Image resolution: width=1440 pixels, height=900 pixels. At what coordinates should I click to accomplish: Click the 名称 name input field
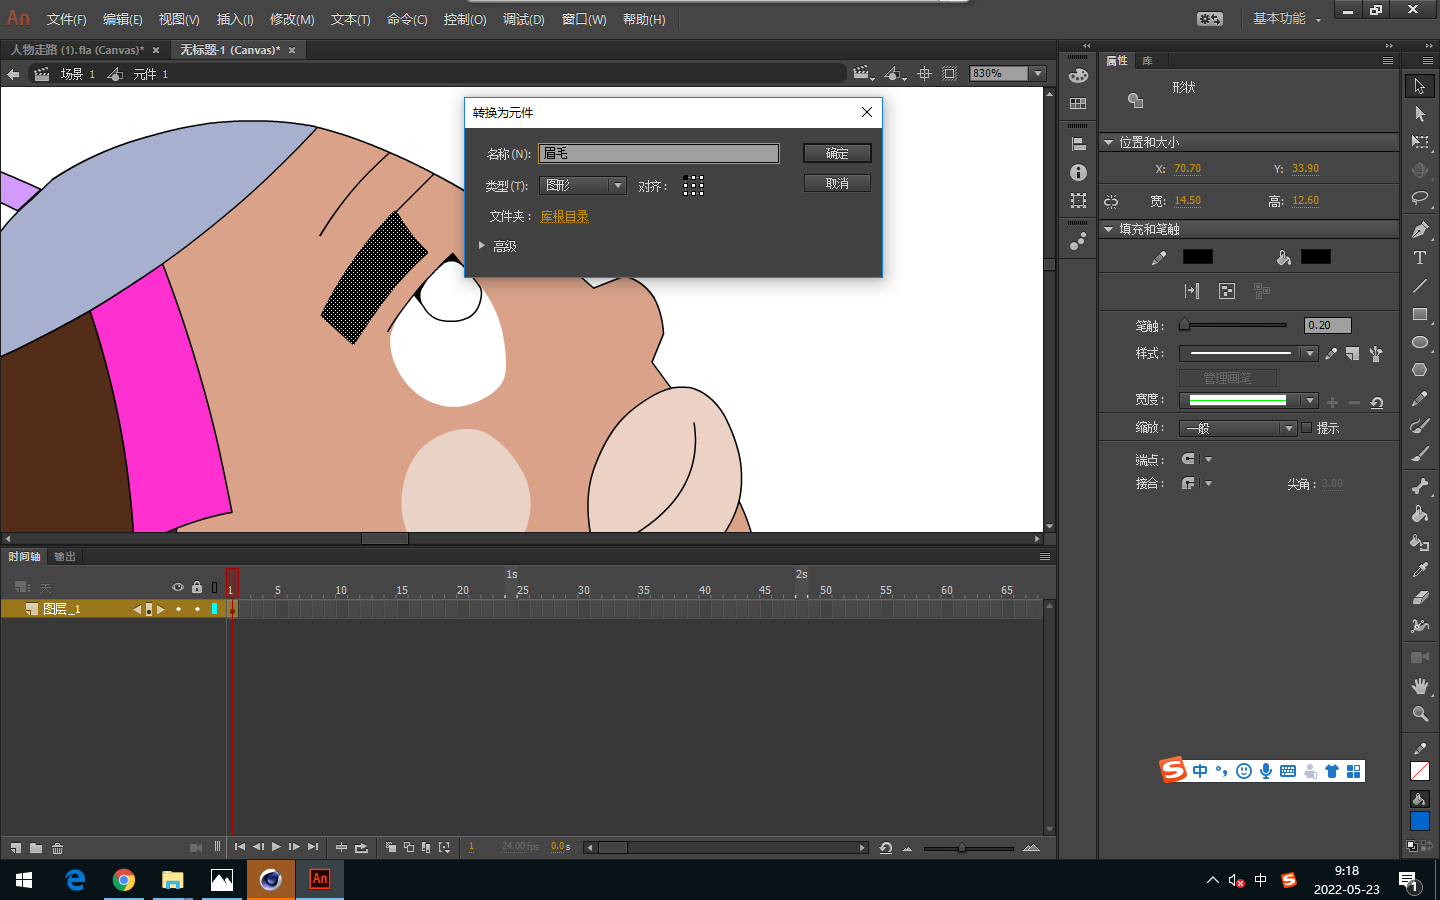point(658,153)
